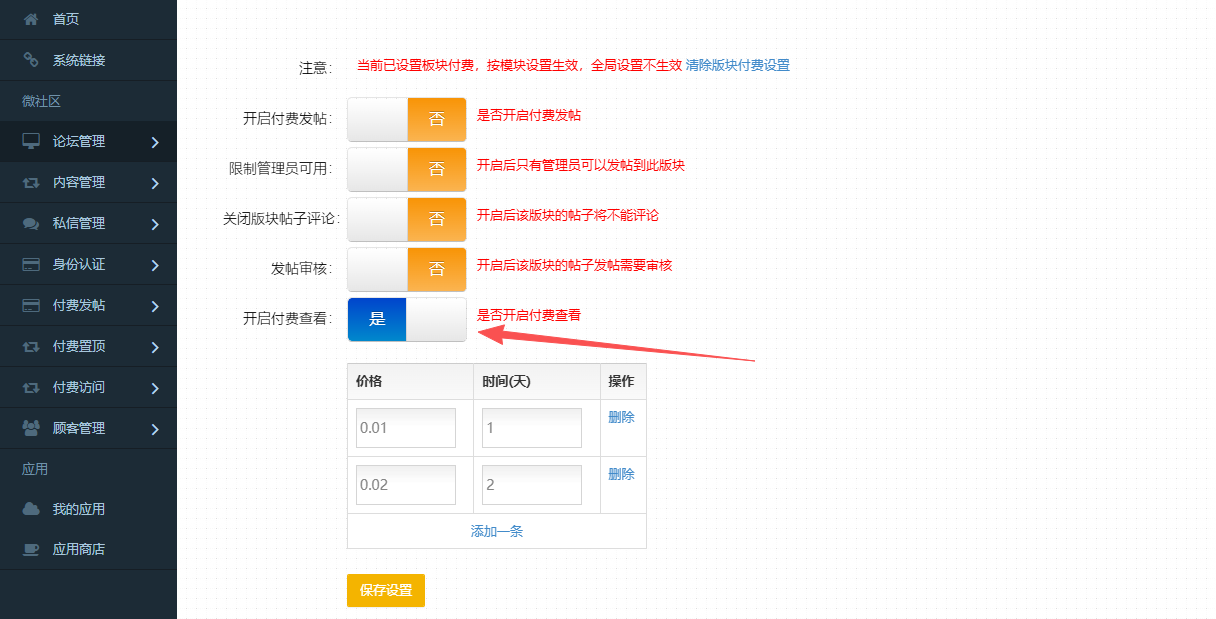Image resolution: width=1216 pixels, height=619 pixels.
Task: Toggle the 开启付费发帖 switch
Action: click(x=407, y=119)
